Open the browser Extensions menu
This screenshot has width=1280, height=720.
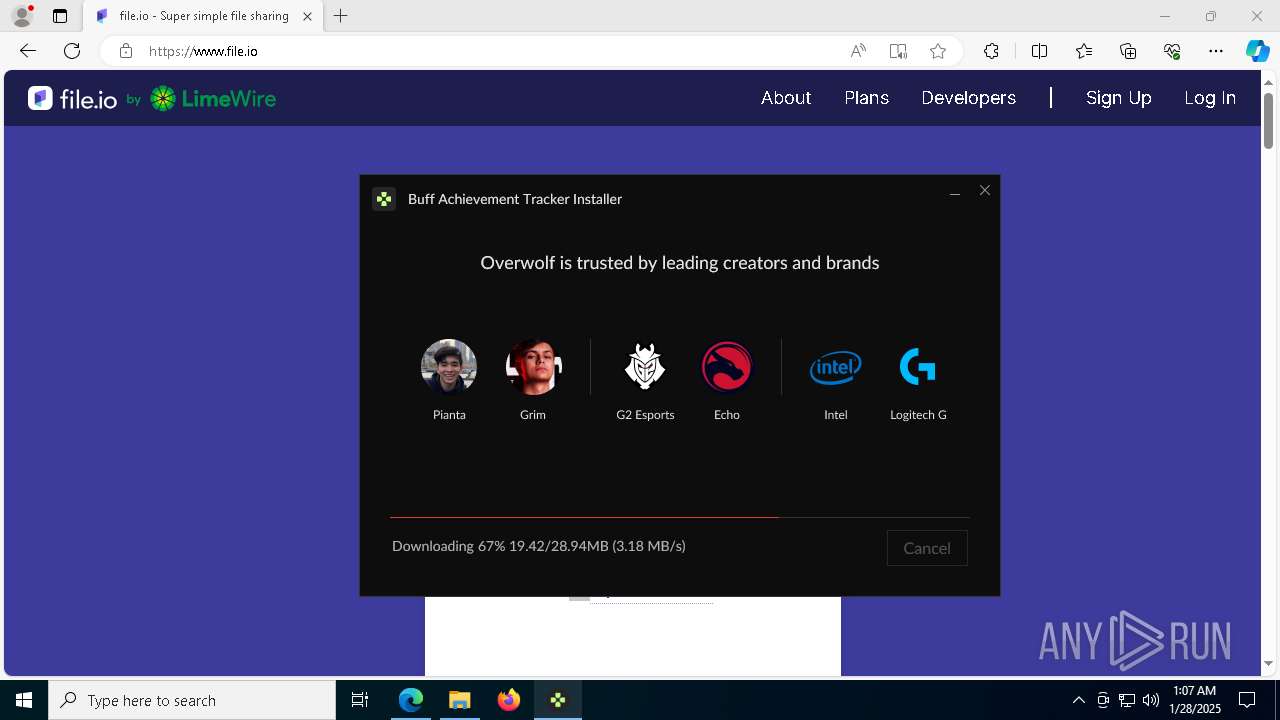[x=991, y=51]
